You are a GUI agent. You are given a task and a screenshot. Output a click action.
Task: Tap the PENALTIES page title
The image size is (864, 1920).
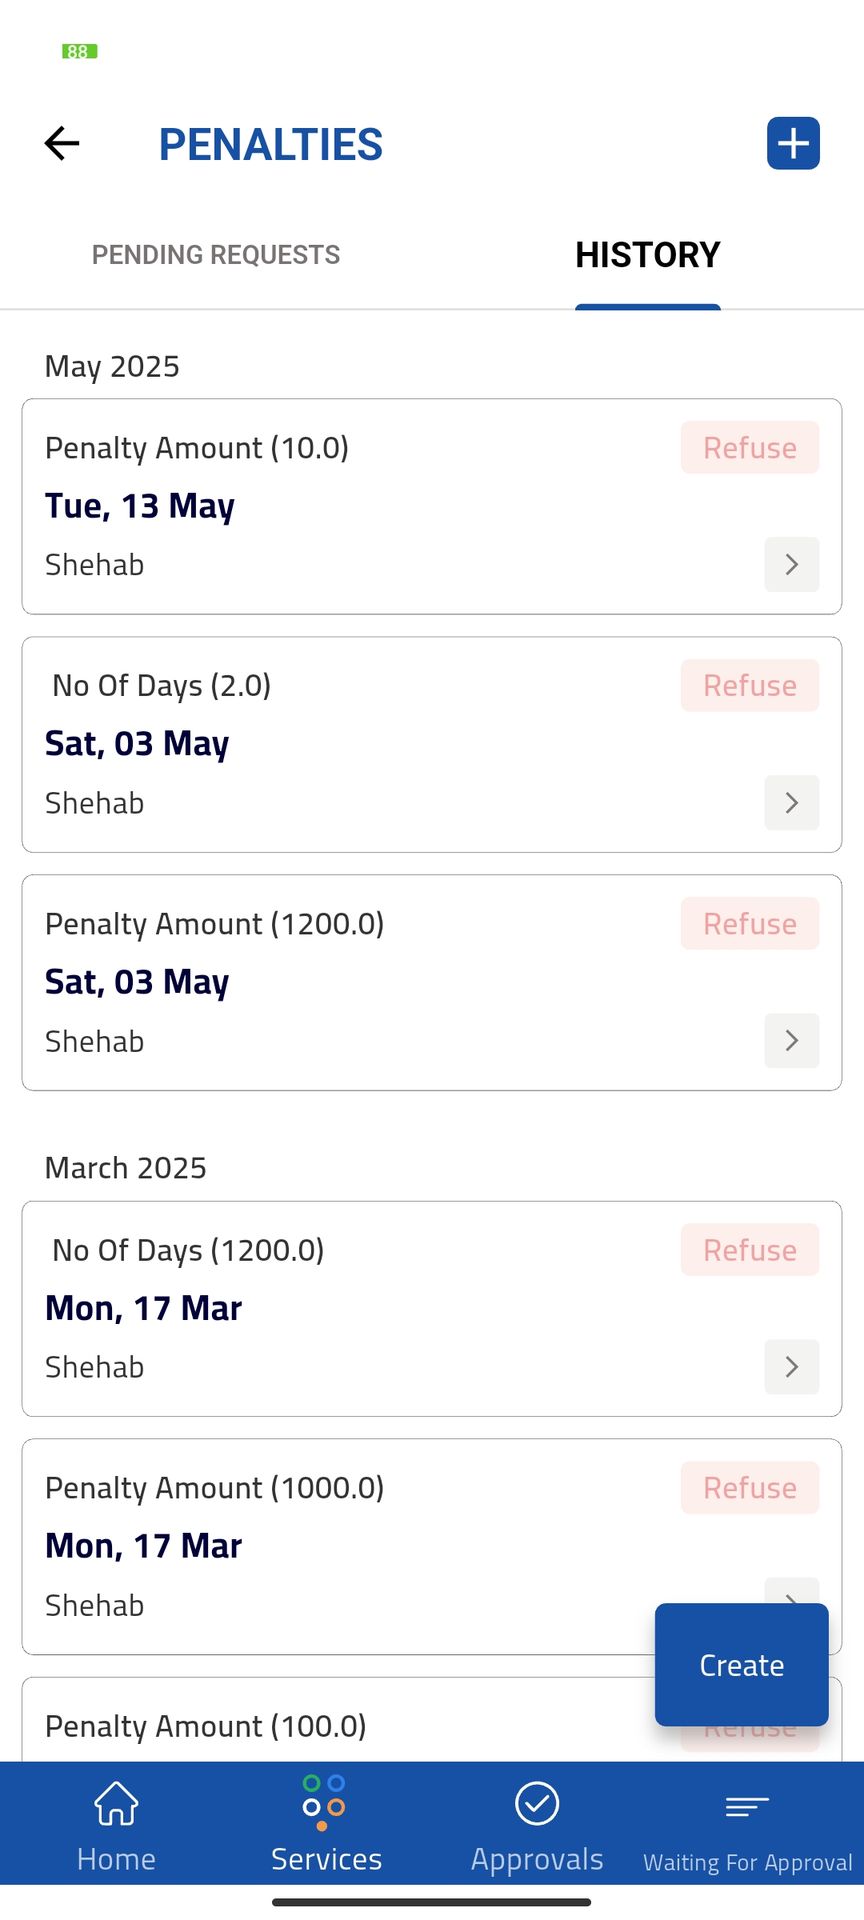tap(270, 145)
